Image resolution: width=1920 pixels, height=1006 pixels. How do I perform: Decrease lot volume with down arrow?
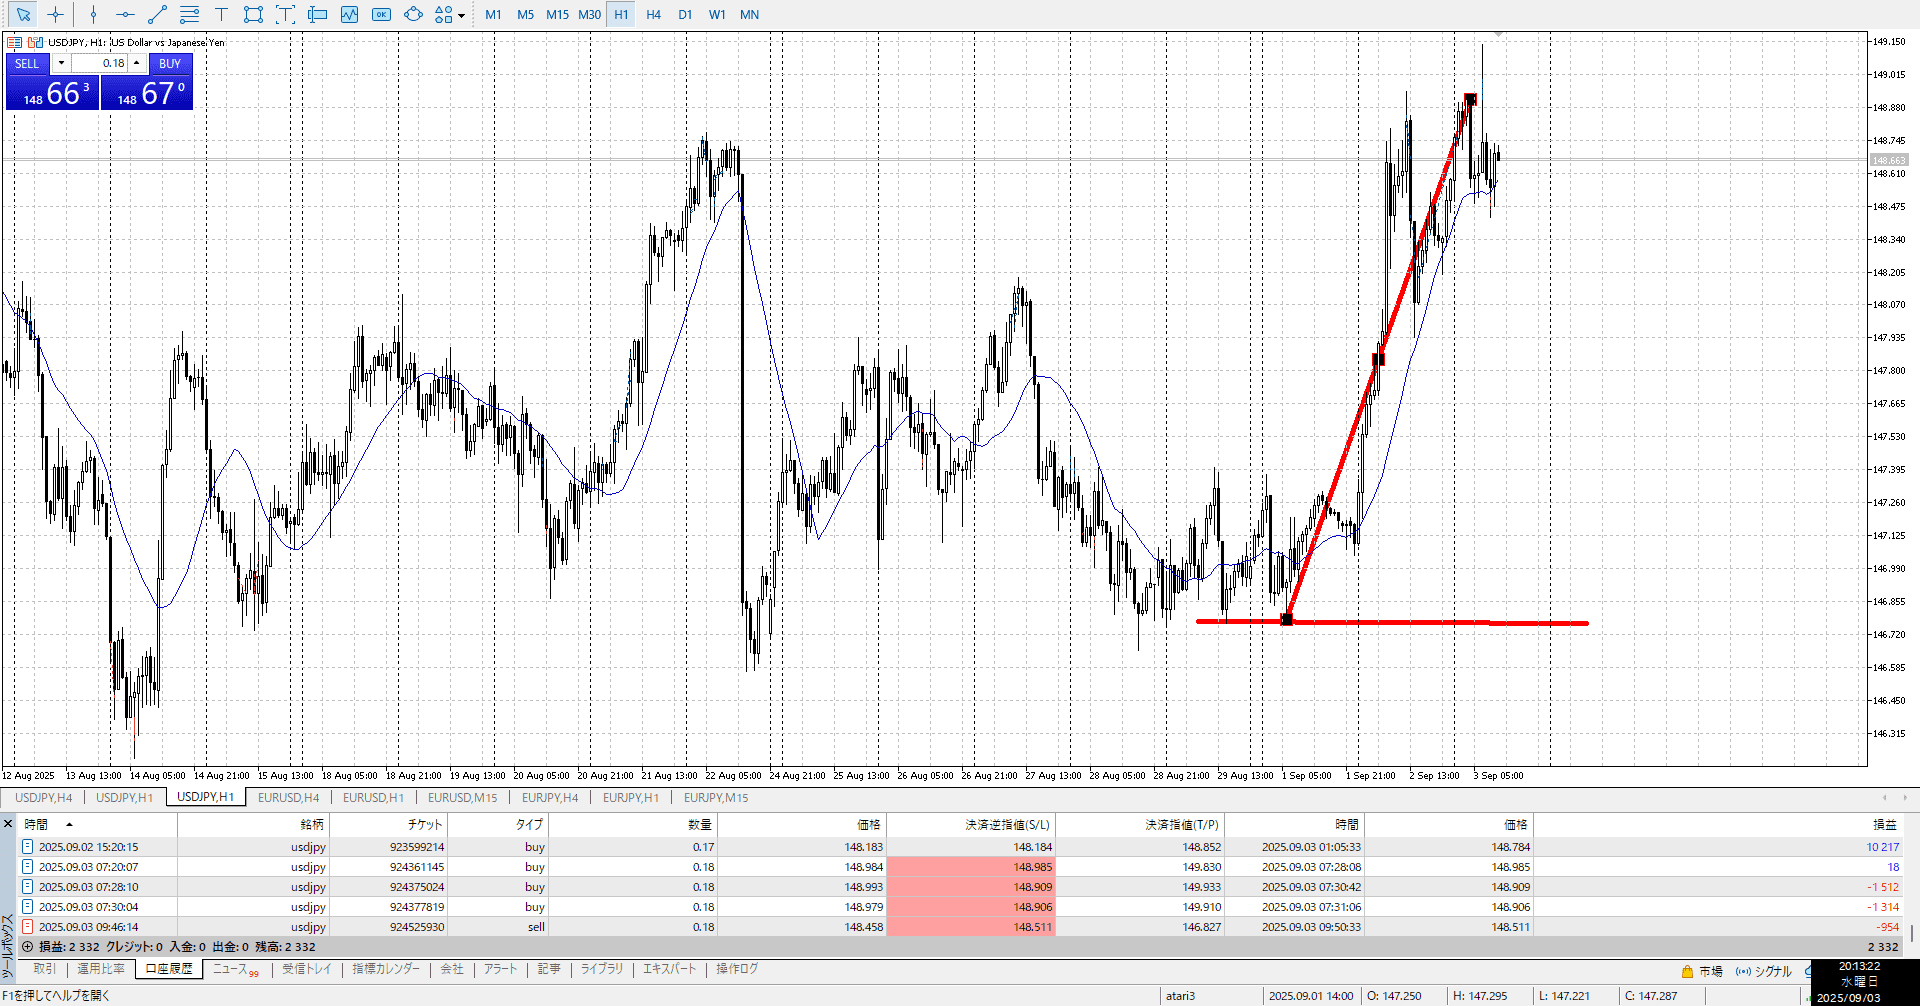(x=61, y=63)
